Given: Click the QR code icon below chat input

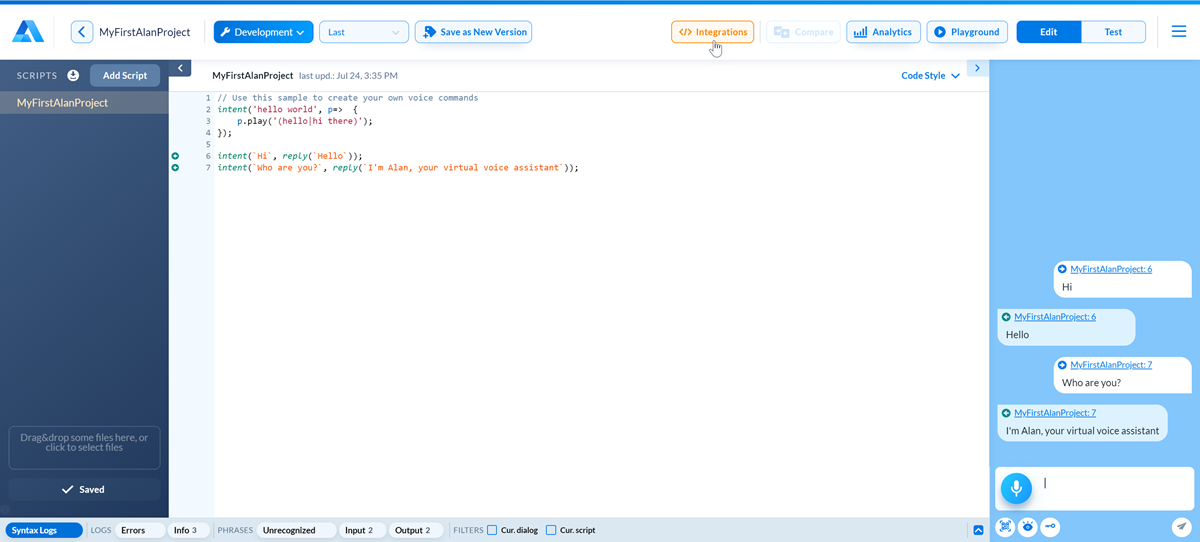Looking at the screenshot, I should pyautogui.click(x=1005, y=527).
